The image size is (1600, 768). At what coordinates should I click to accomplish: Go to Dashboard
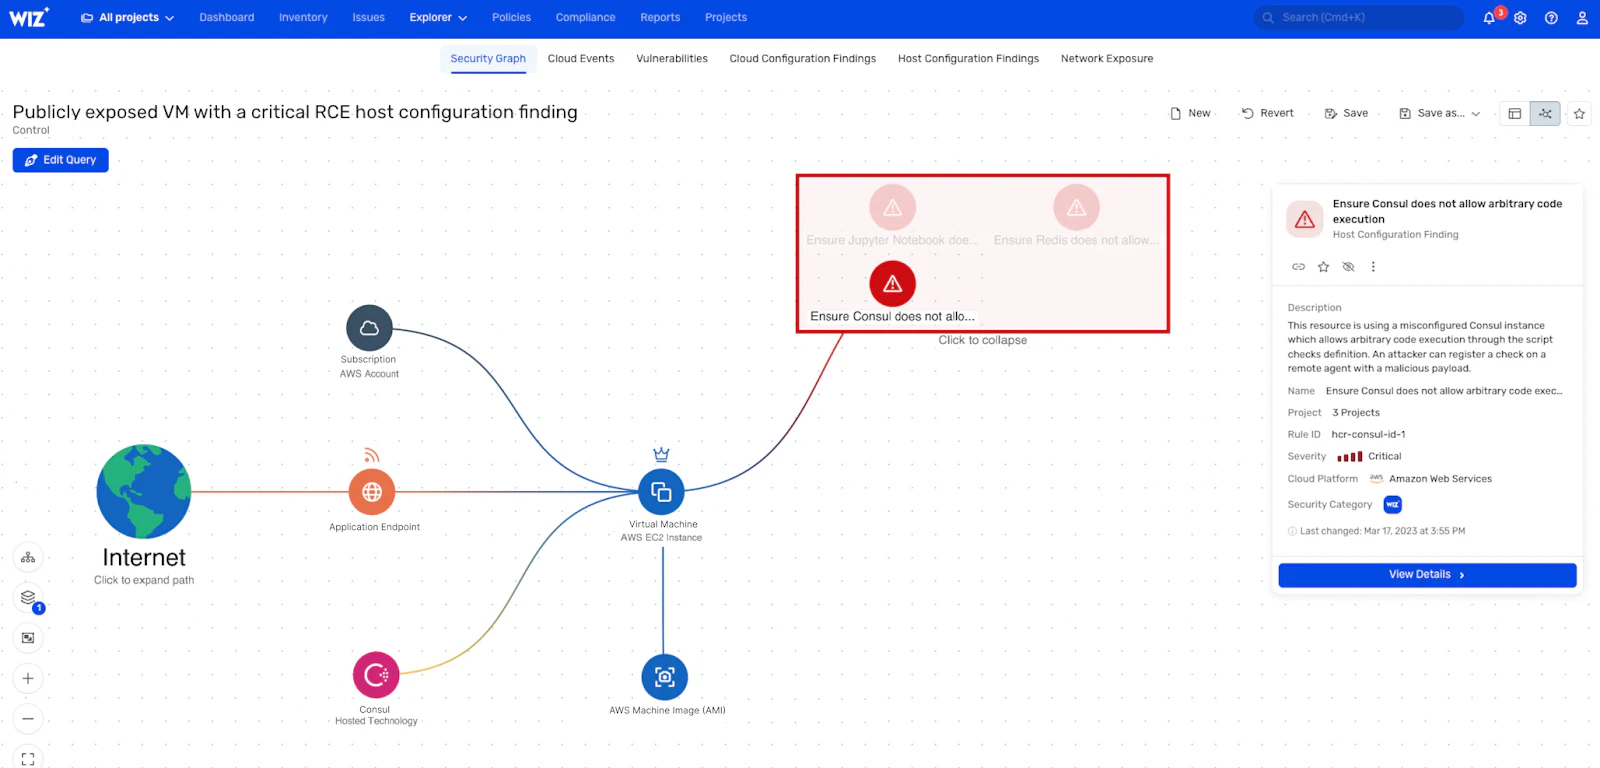coord(227,18)
